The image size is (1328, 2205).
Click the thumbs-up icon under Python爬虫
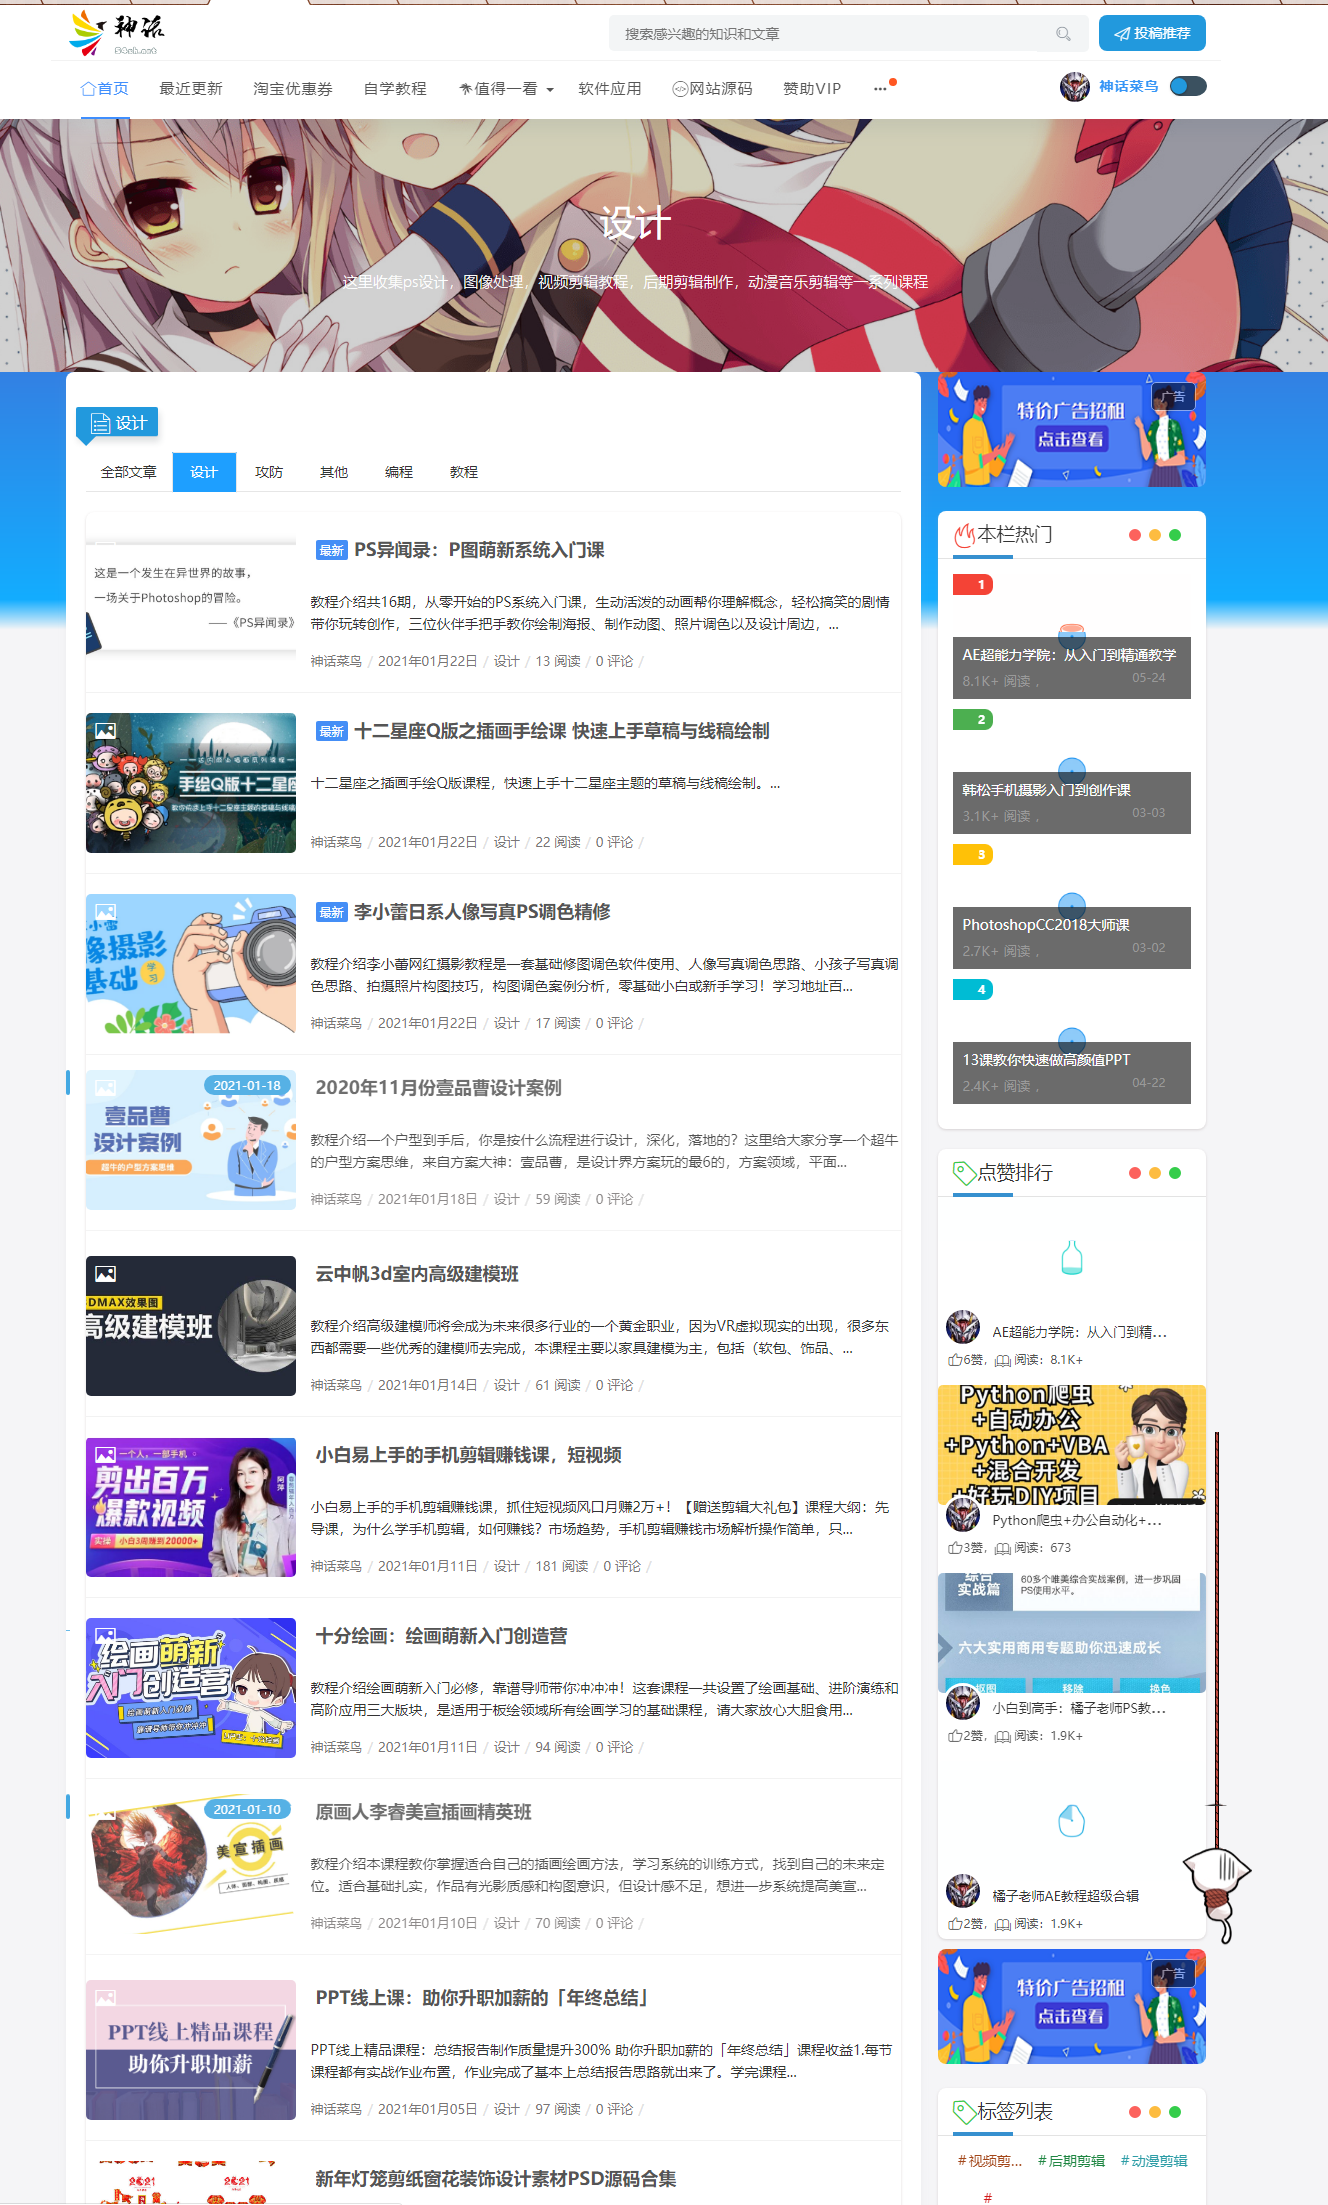[x=954, y=1548]
